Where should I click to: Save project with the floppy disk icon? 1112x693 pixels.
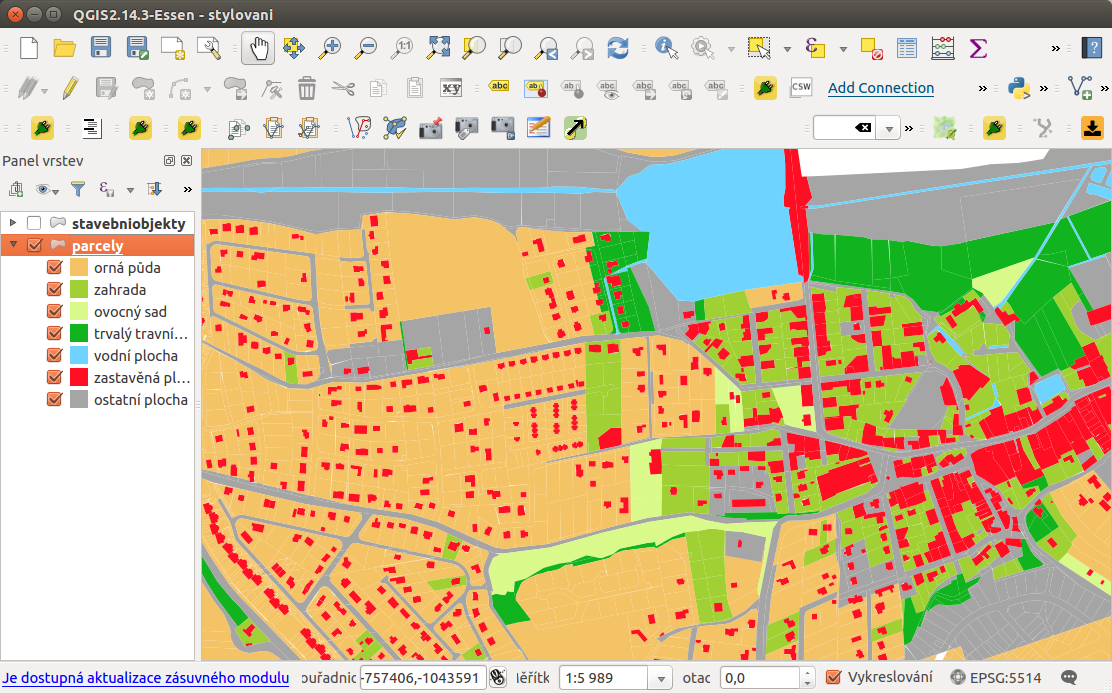tap(101, 48)
